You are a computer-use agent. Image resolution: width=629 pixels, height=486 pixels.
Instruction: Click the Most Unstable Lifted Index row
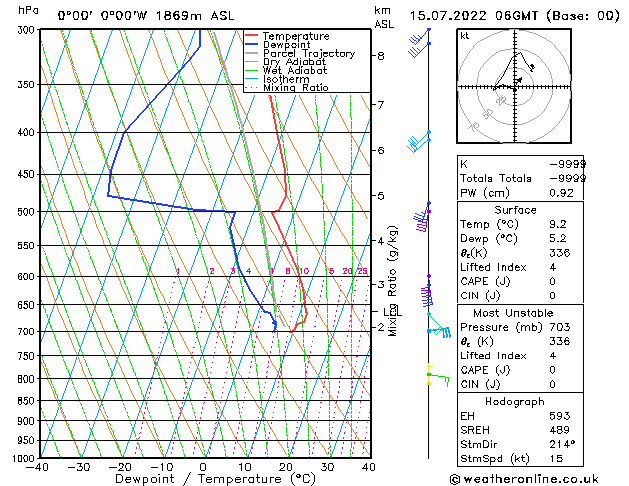tap(520, 356)
